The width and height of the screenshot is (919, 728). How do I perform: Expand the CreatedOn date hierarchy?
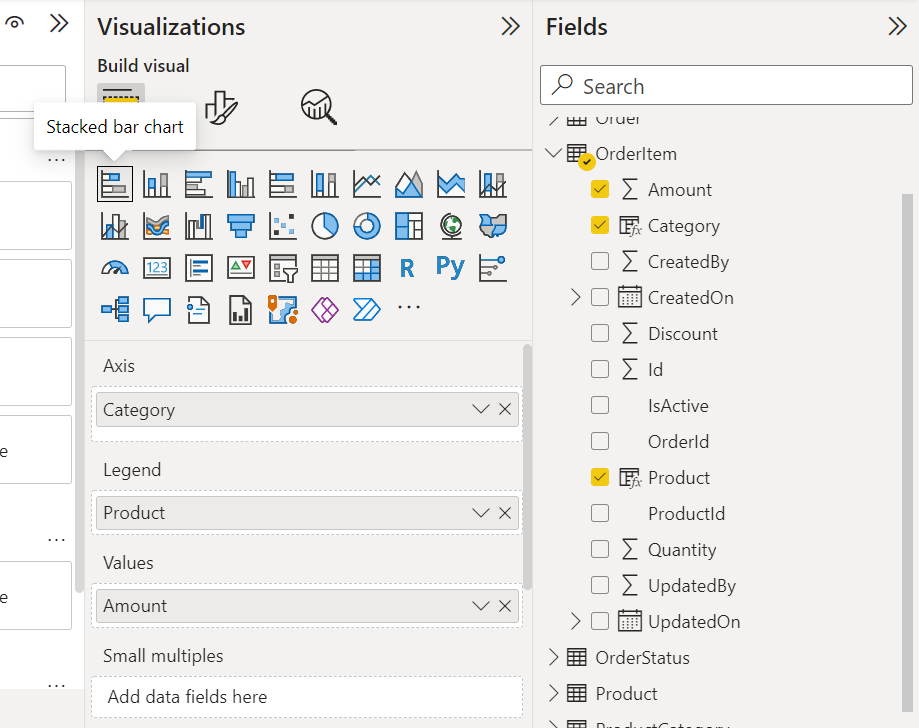click(575, 298)
